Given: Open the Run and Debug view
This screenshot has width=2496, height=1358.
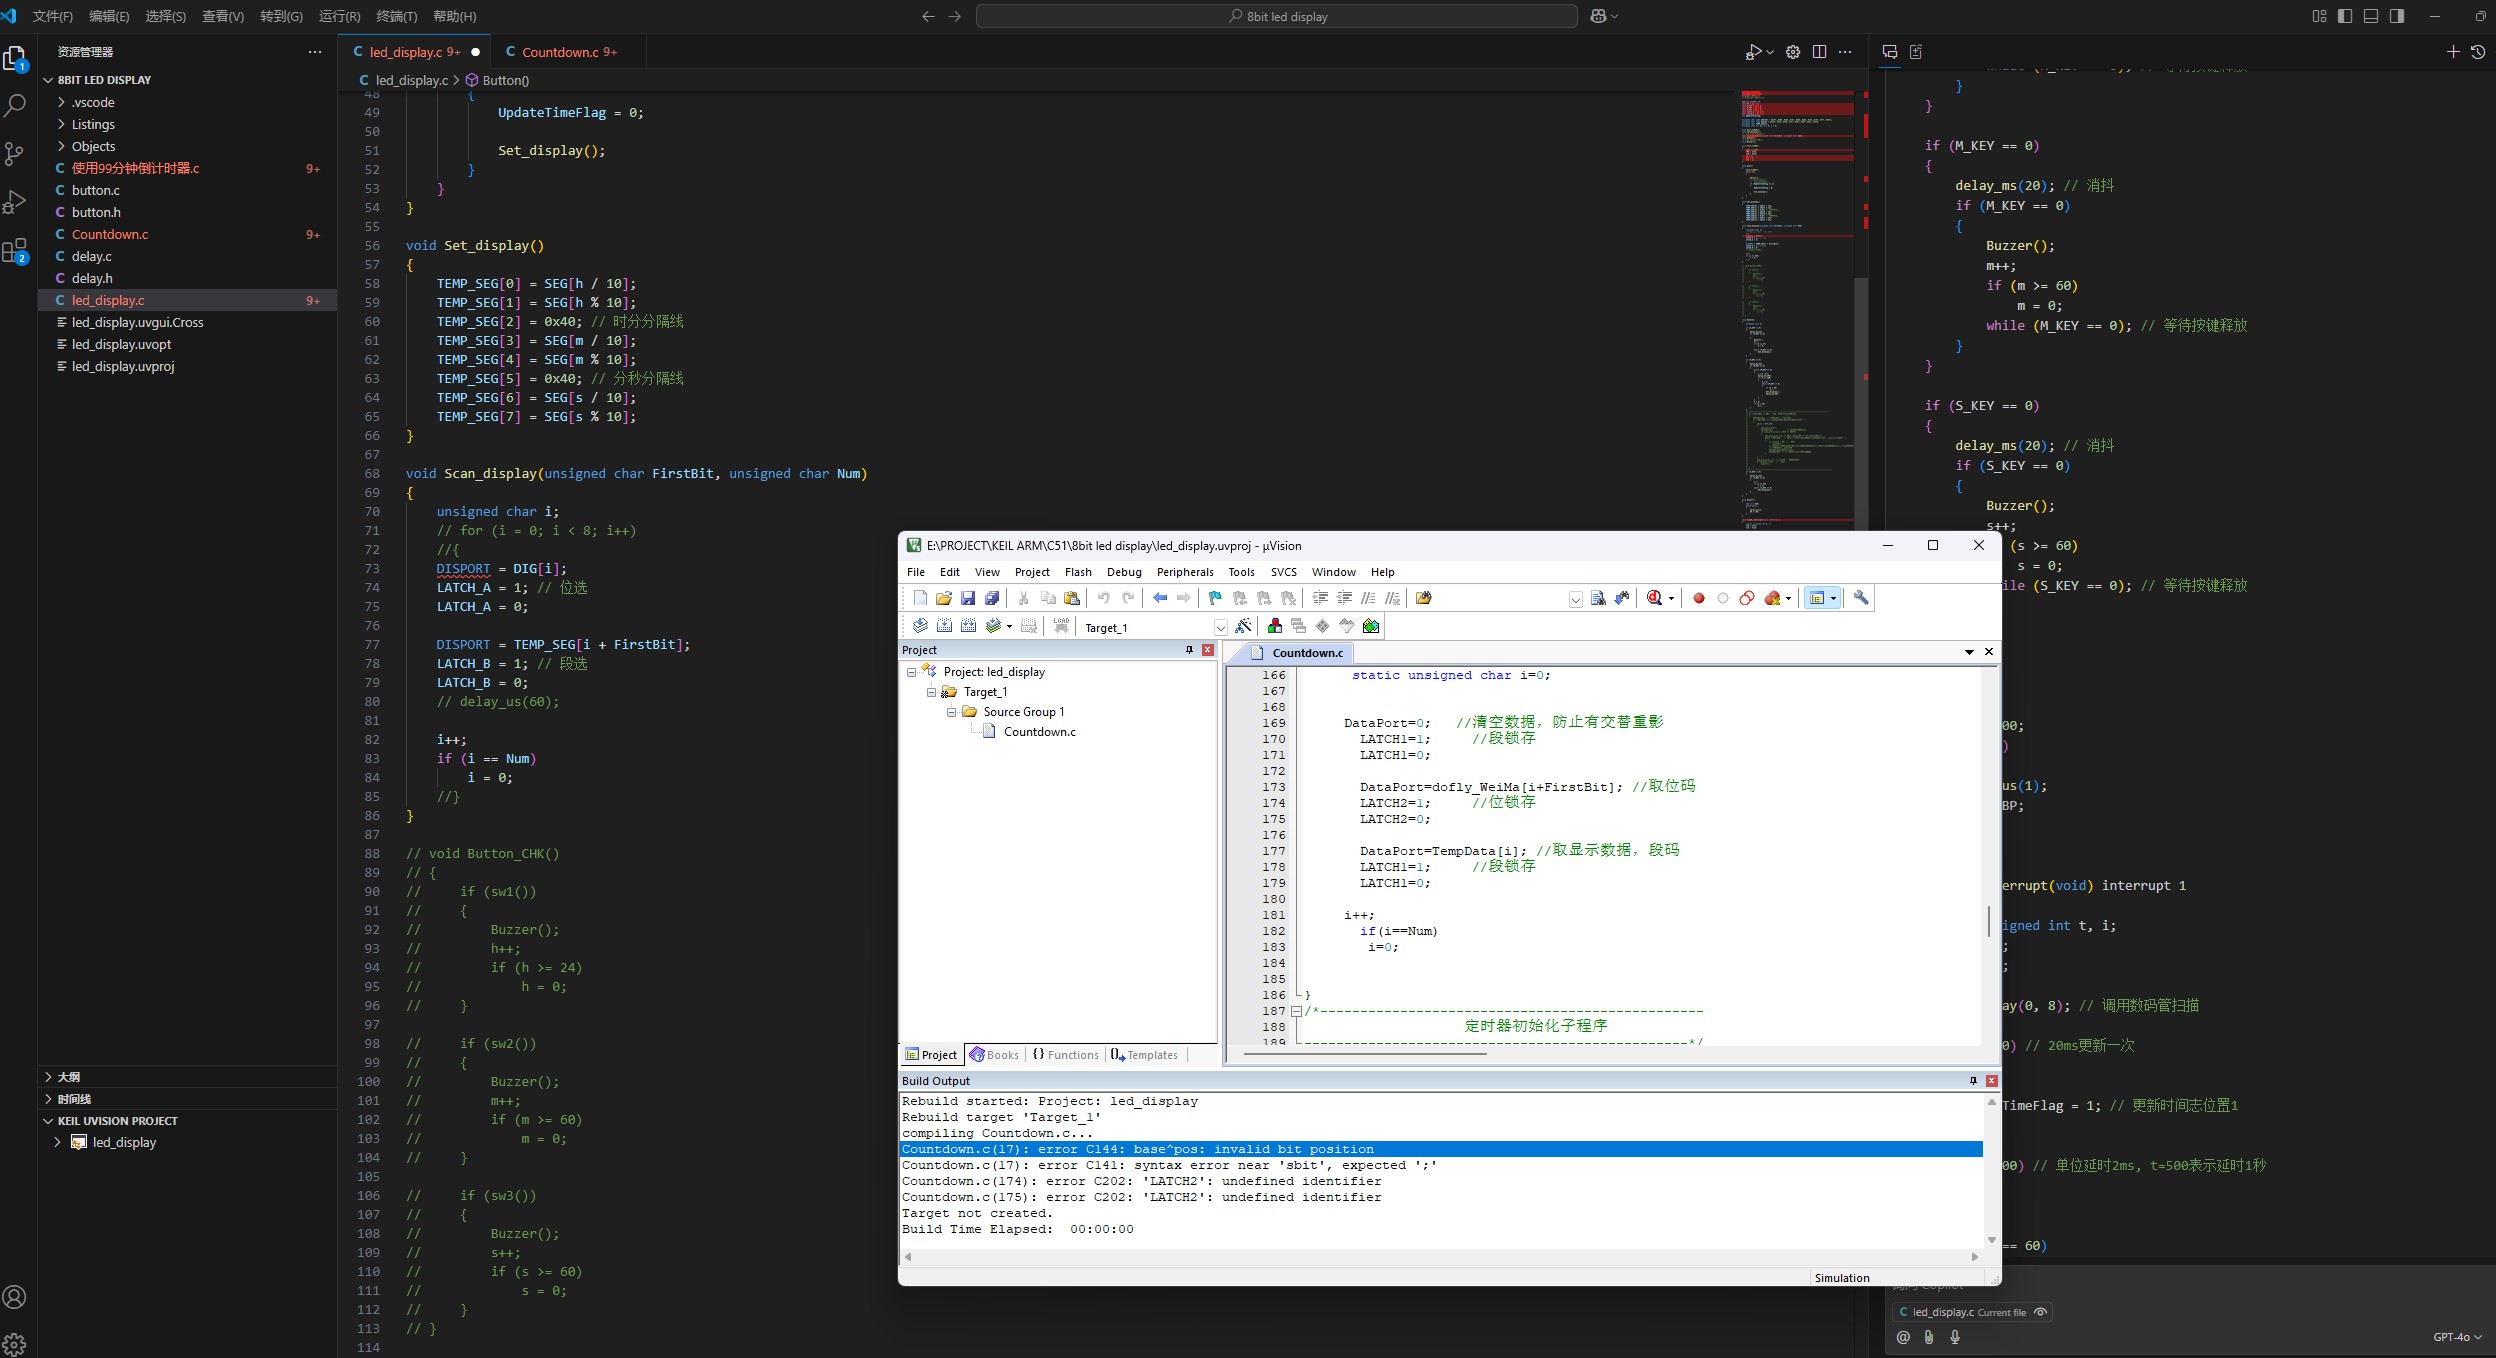Looking at the screenshot, I should pos(15,202).
